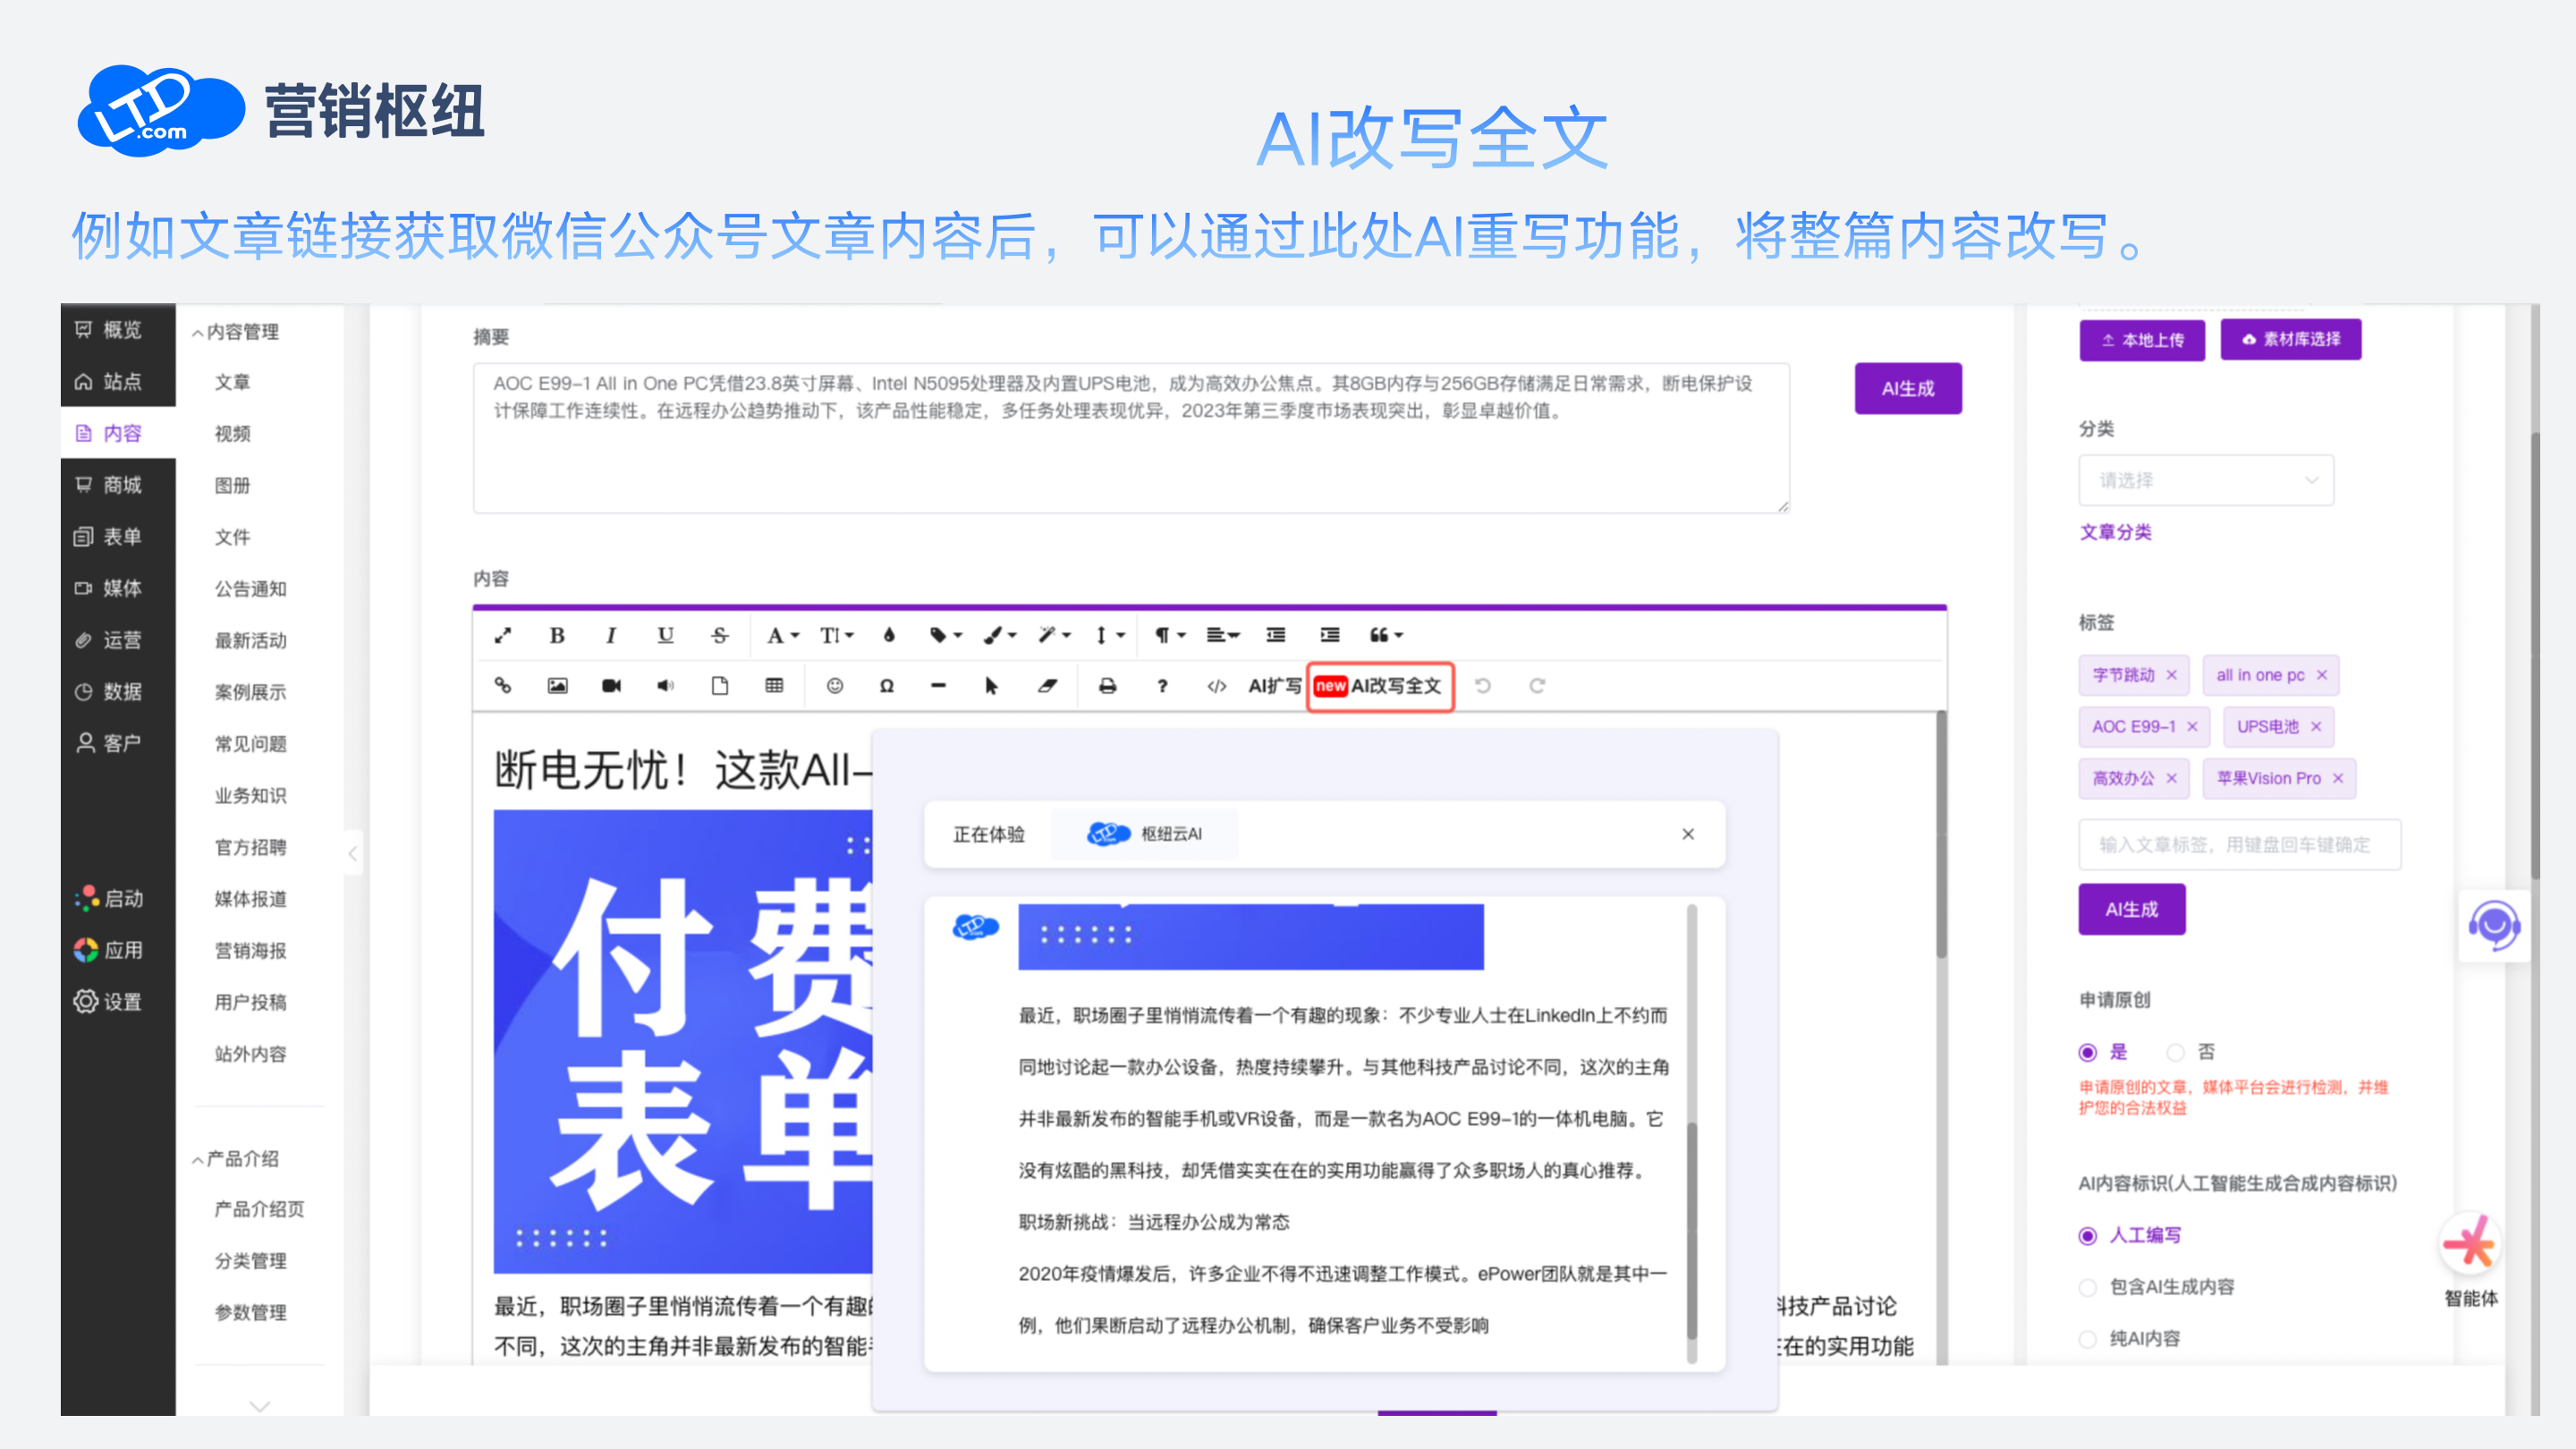Viewport: 2576px width, 1449px height.
Task: Open the font size dropdown
Action: [x=836, y=635]
